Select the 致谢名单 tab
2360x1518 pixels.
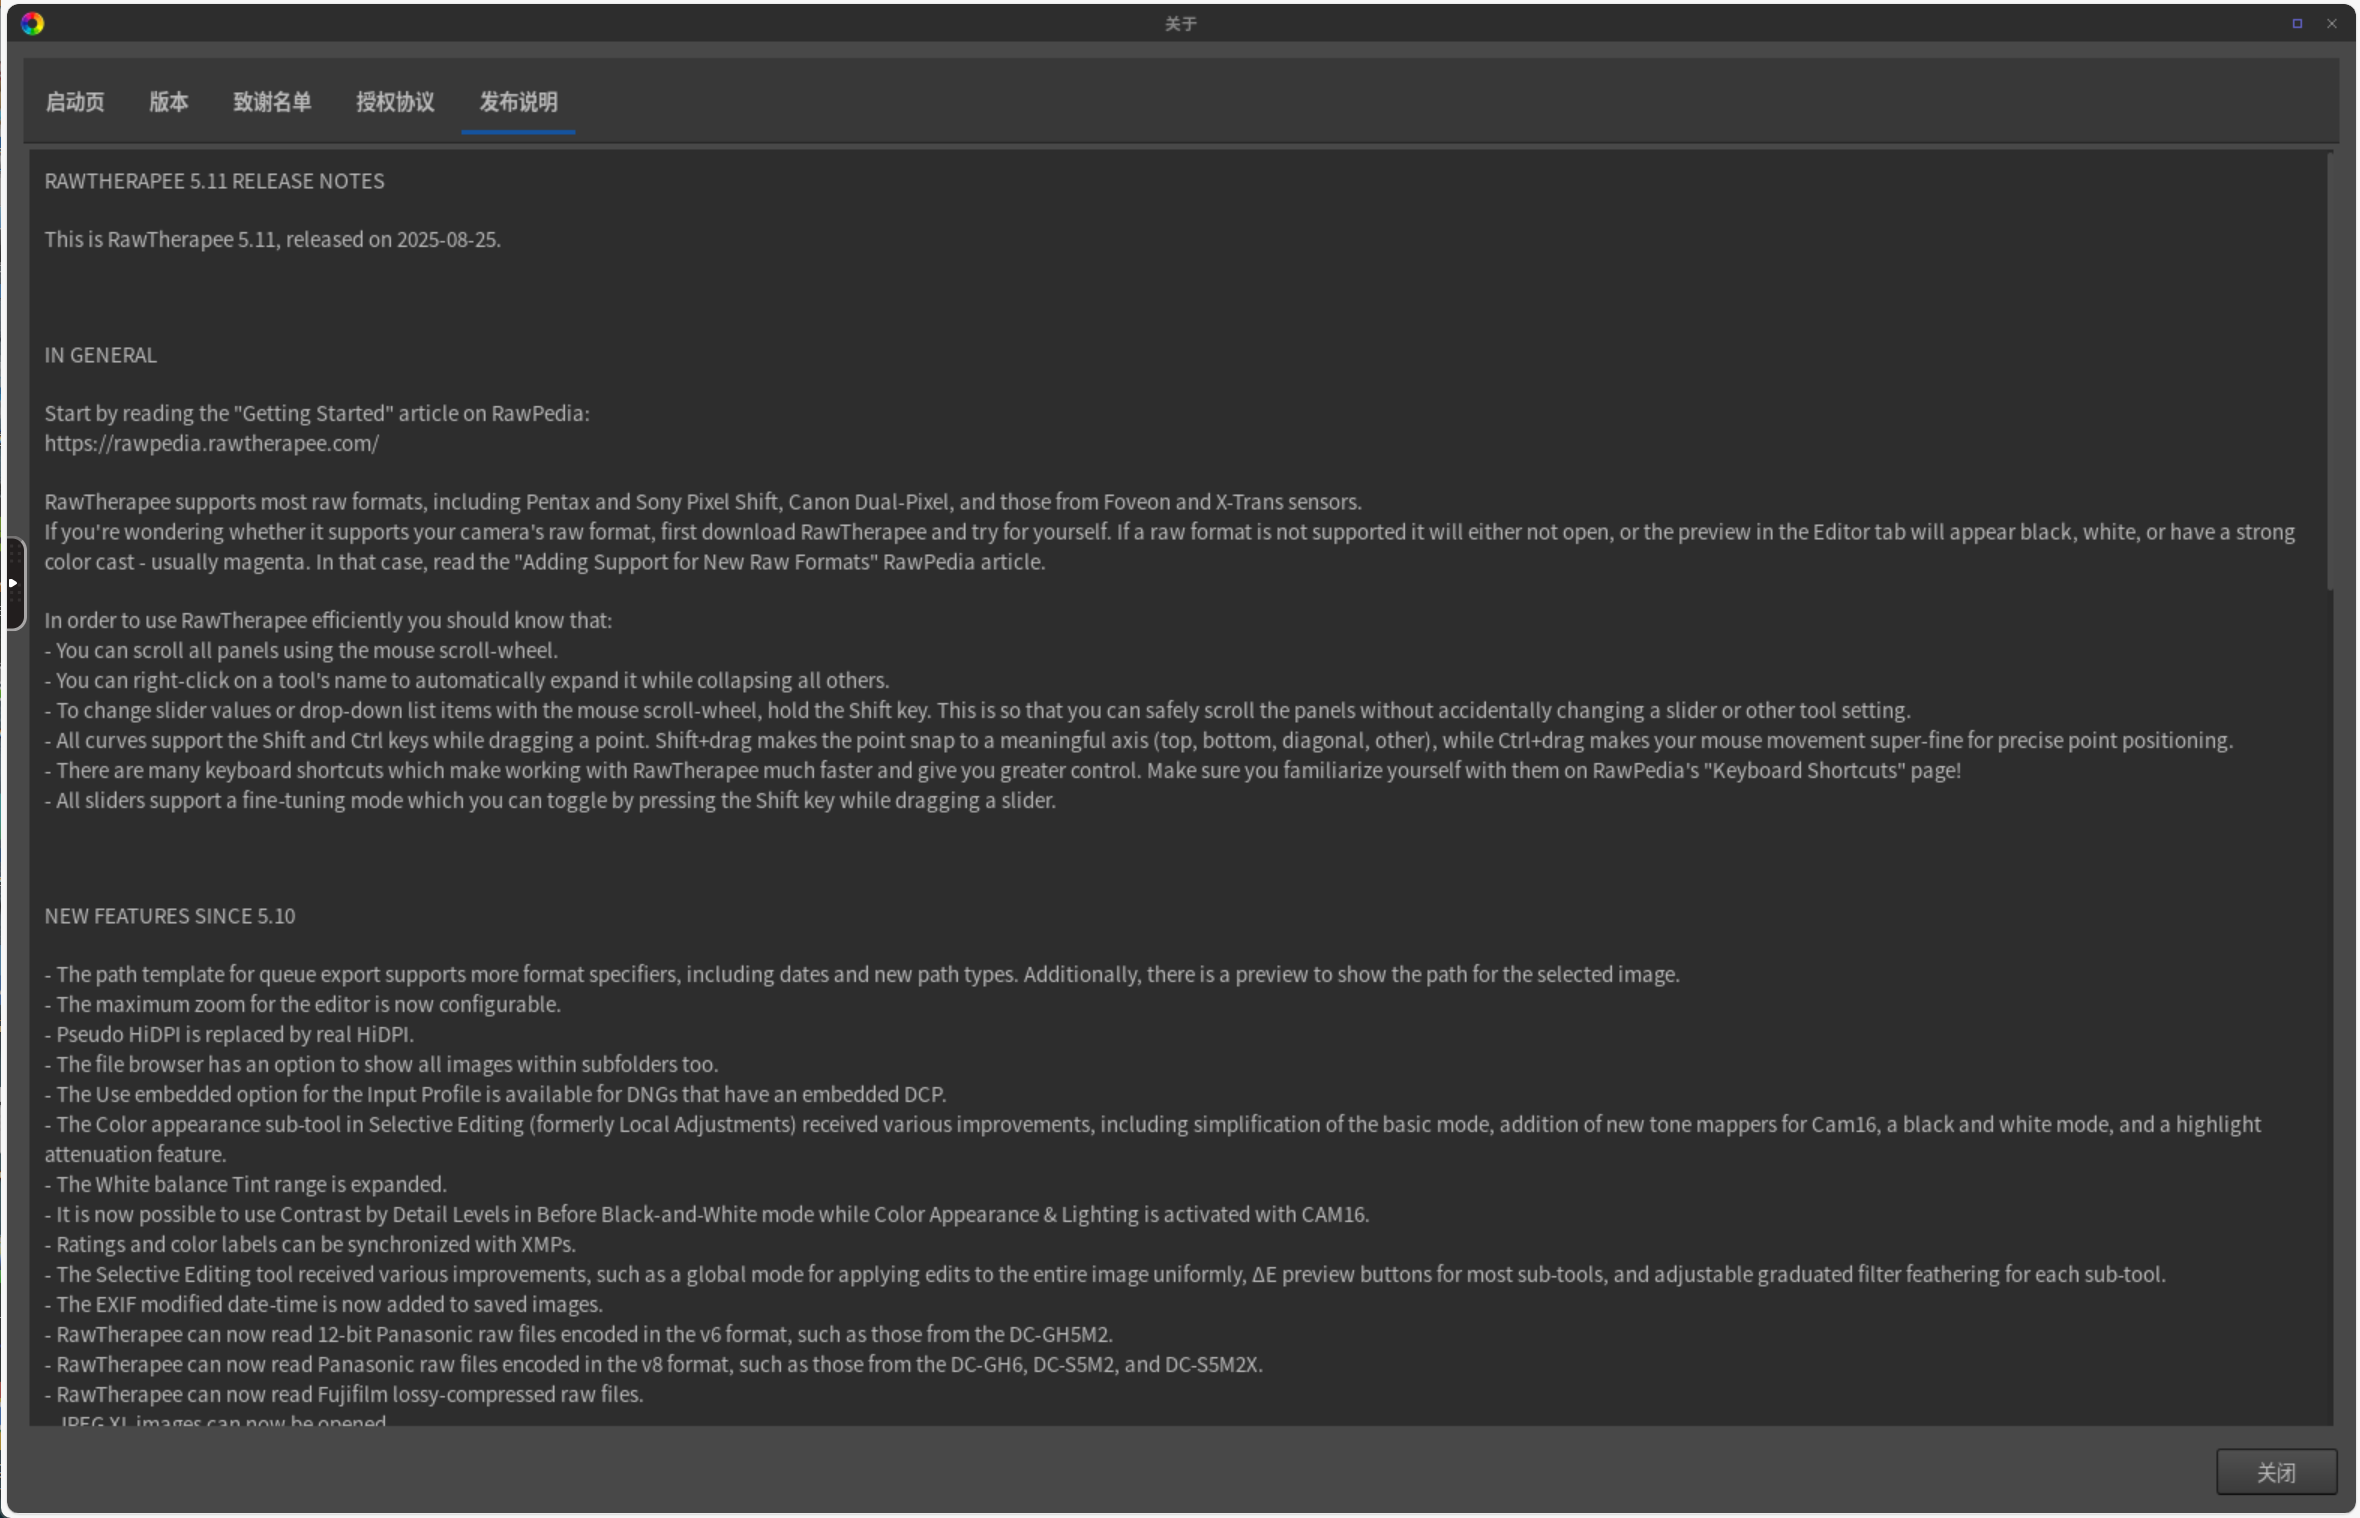point(272,102)
